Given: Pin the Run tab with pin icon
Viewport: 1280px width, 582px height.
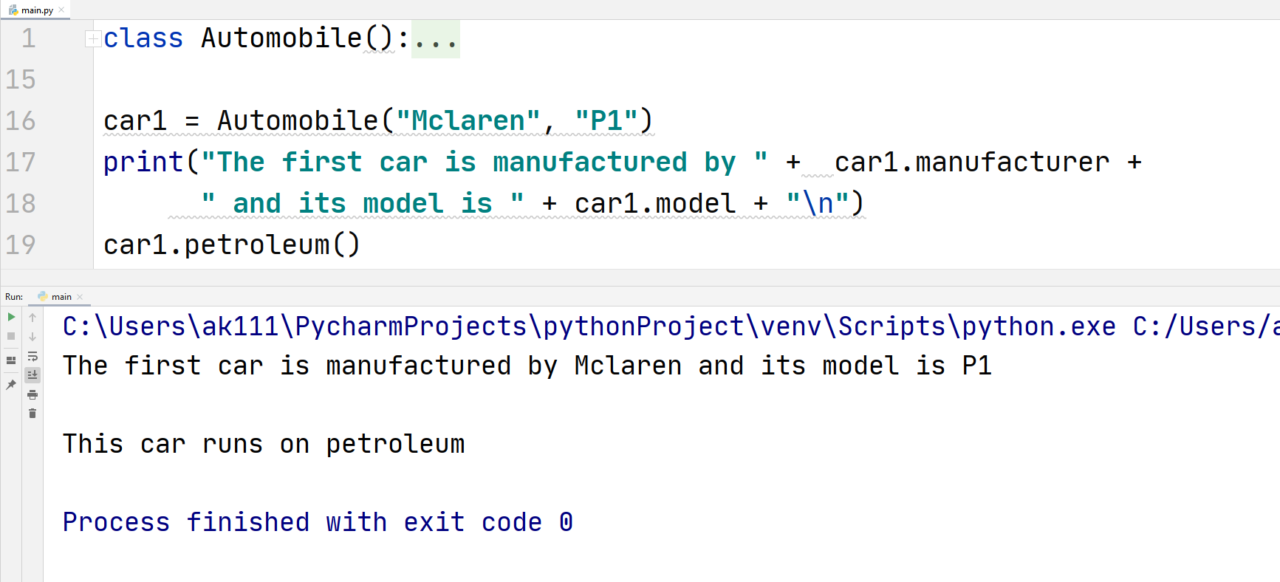Looking at the screenshot, I should coord(11,385).
